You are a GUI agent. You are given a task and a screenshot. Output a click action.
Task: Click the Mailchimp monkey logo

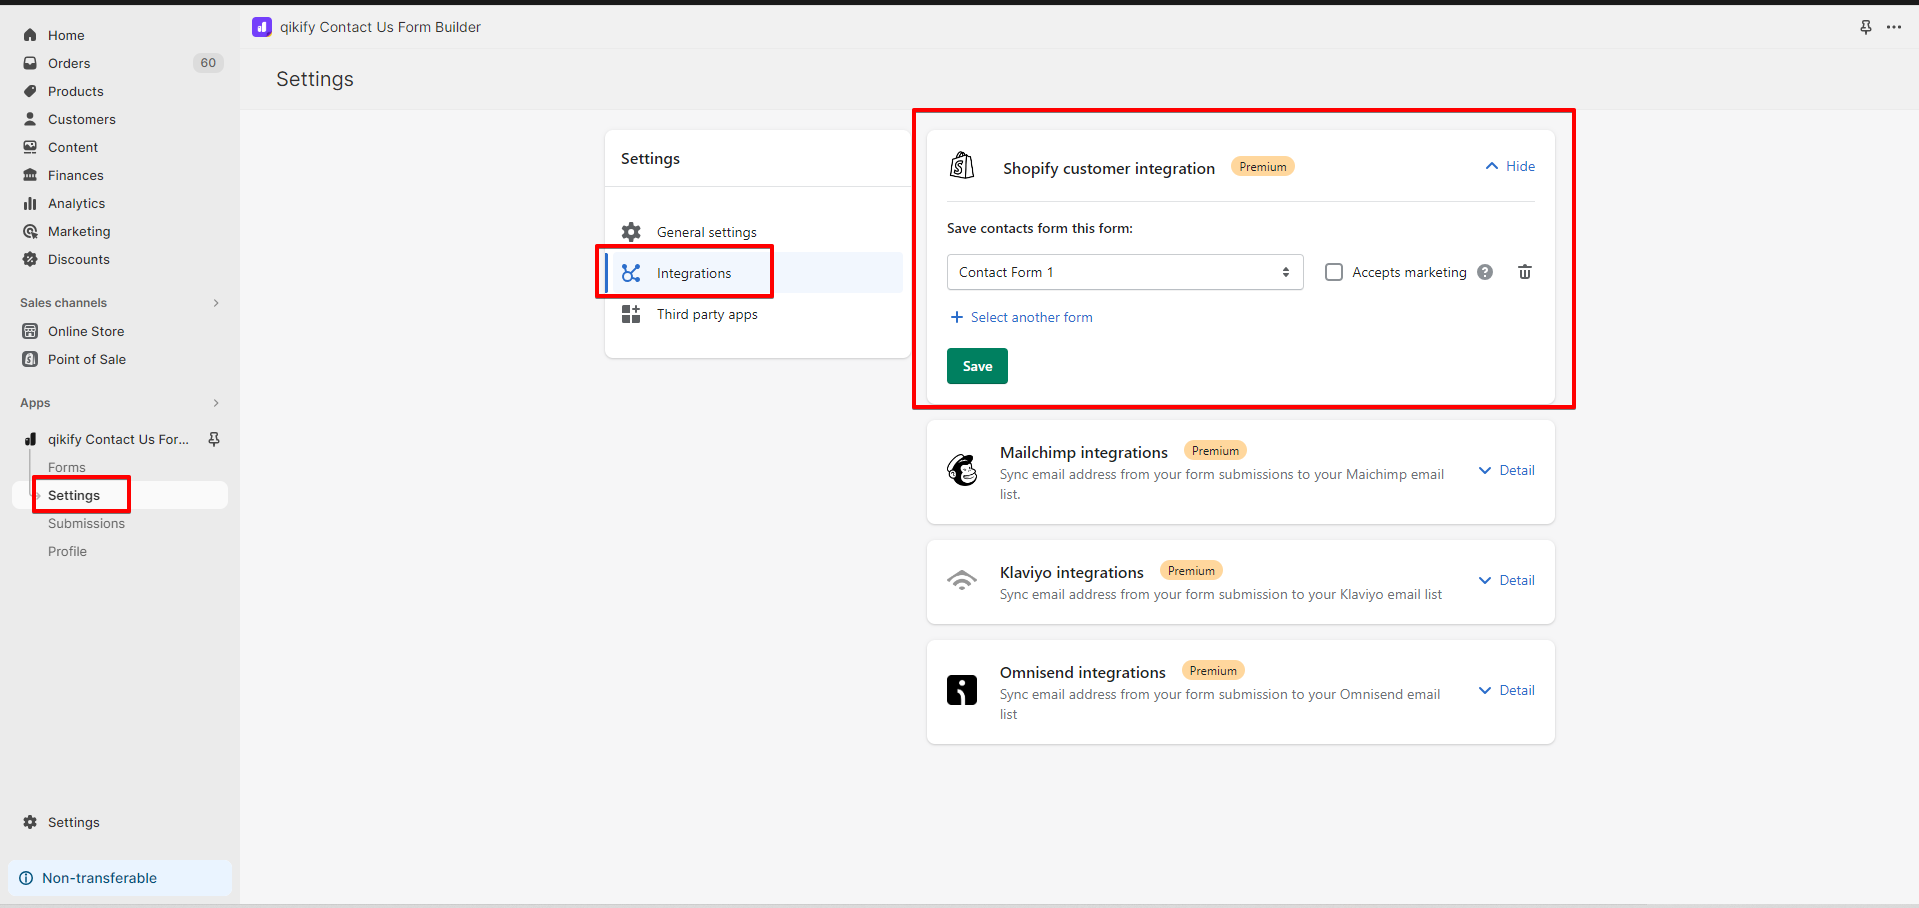962,470
